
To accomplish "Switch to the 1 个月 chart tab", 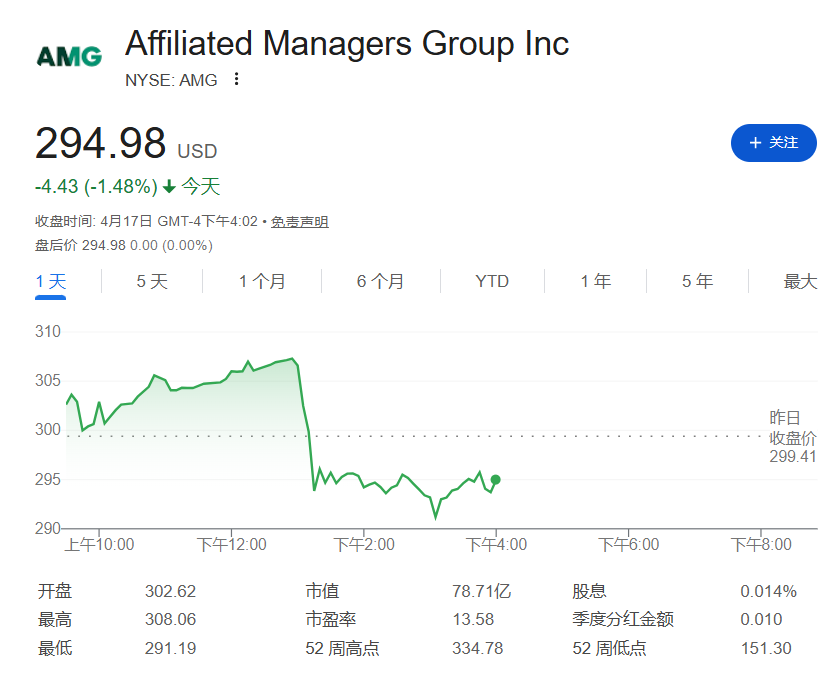I will pos(262,281).
